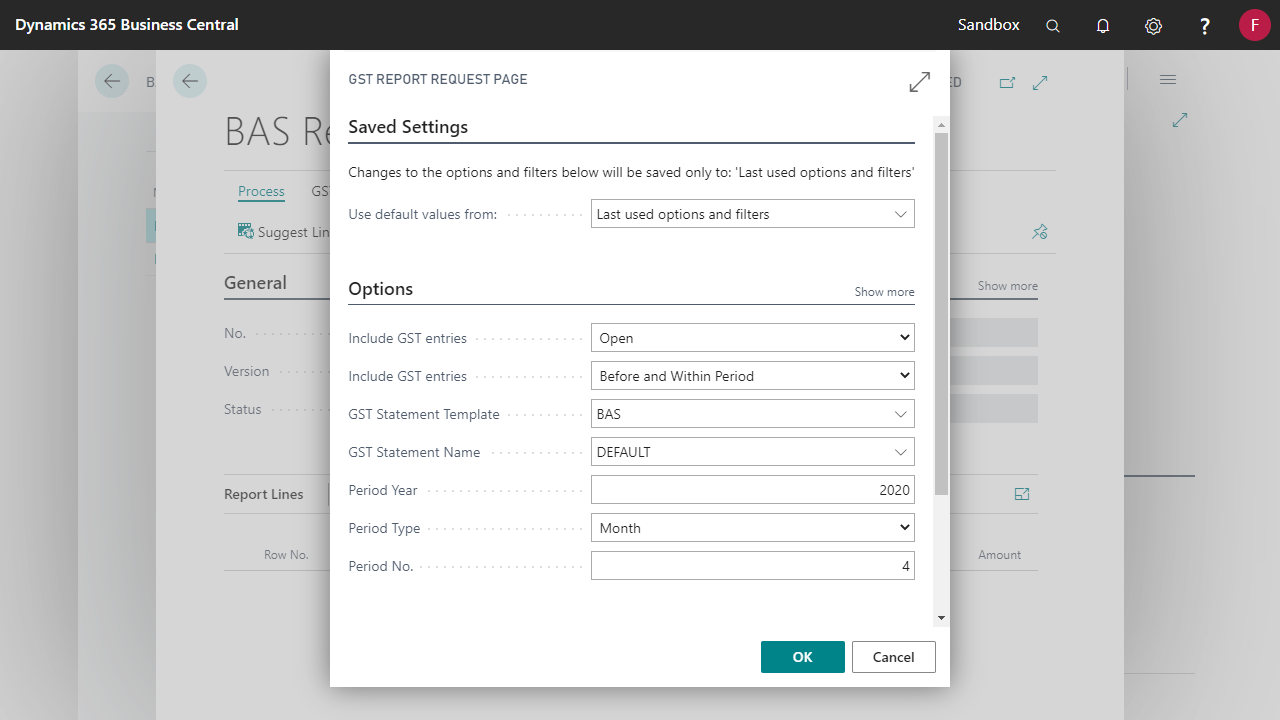Go back using the BAS Report back arrow
The width and height of the screenshot is (1280, 720).
pyautogui.click(x=190, y=81)
